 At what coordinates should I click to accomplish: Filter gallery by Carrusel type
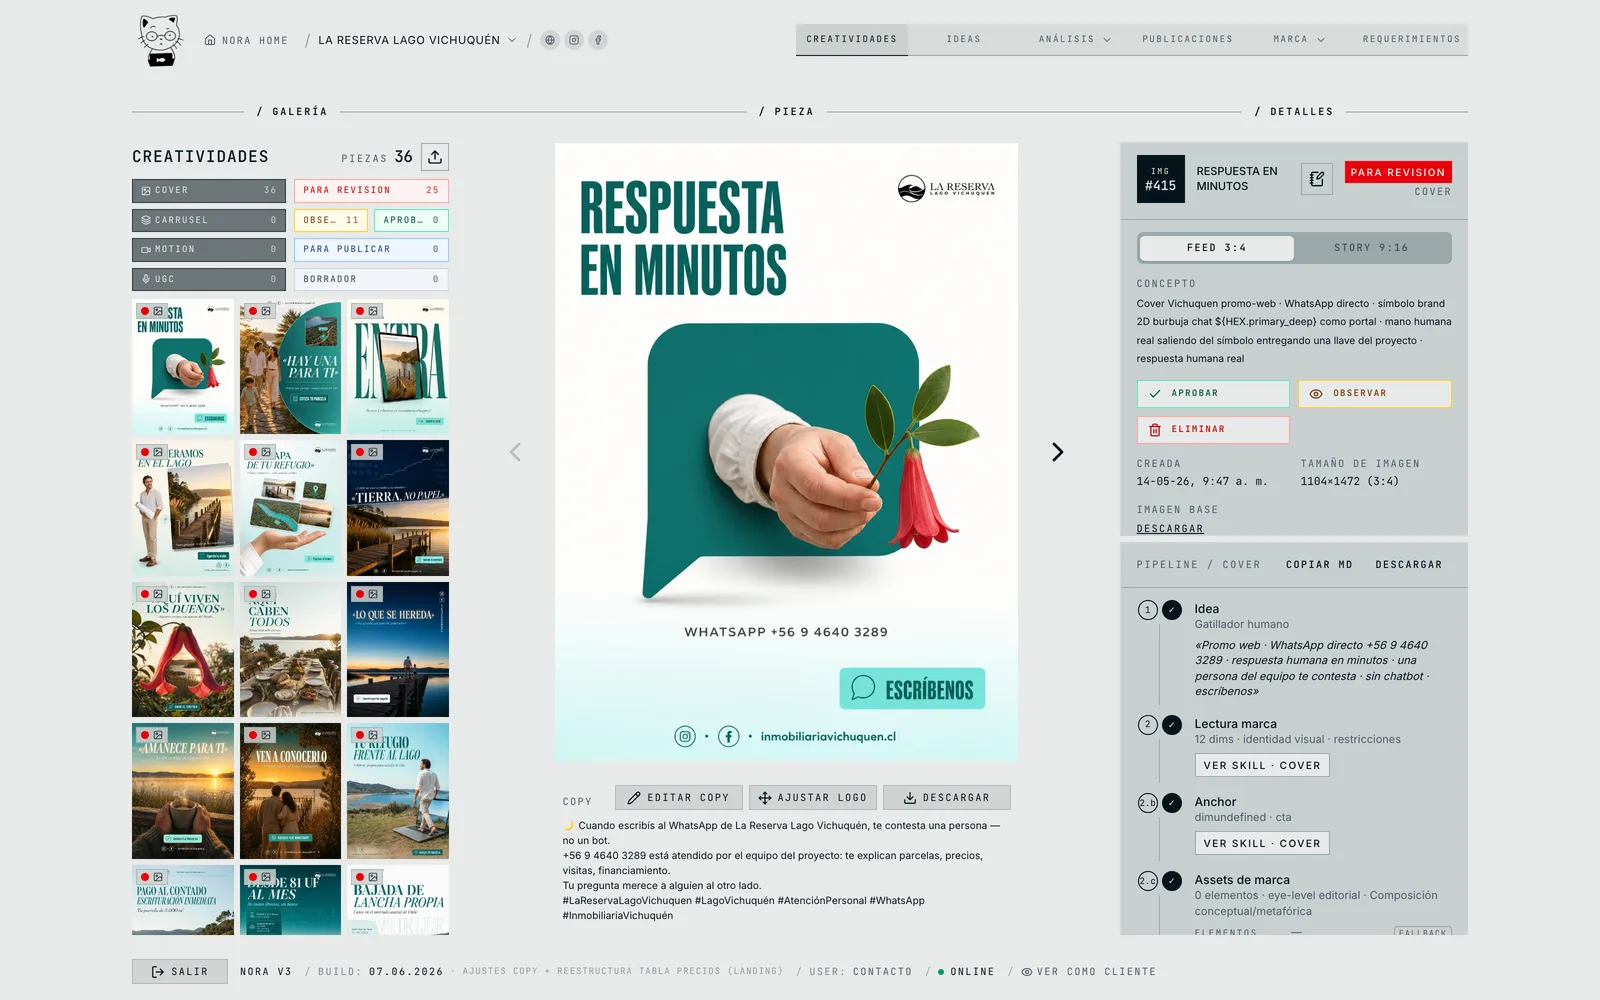tap(209, 220)
